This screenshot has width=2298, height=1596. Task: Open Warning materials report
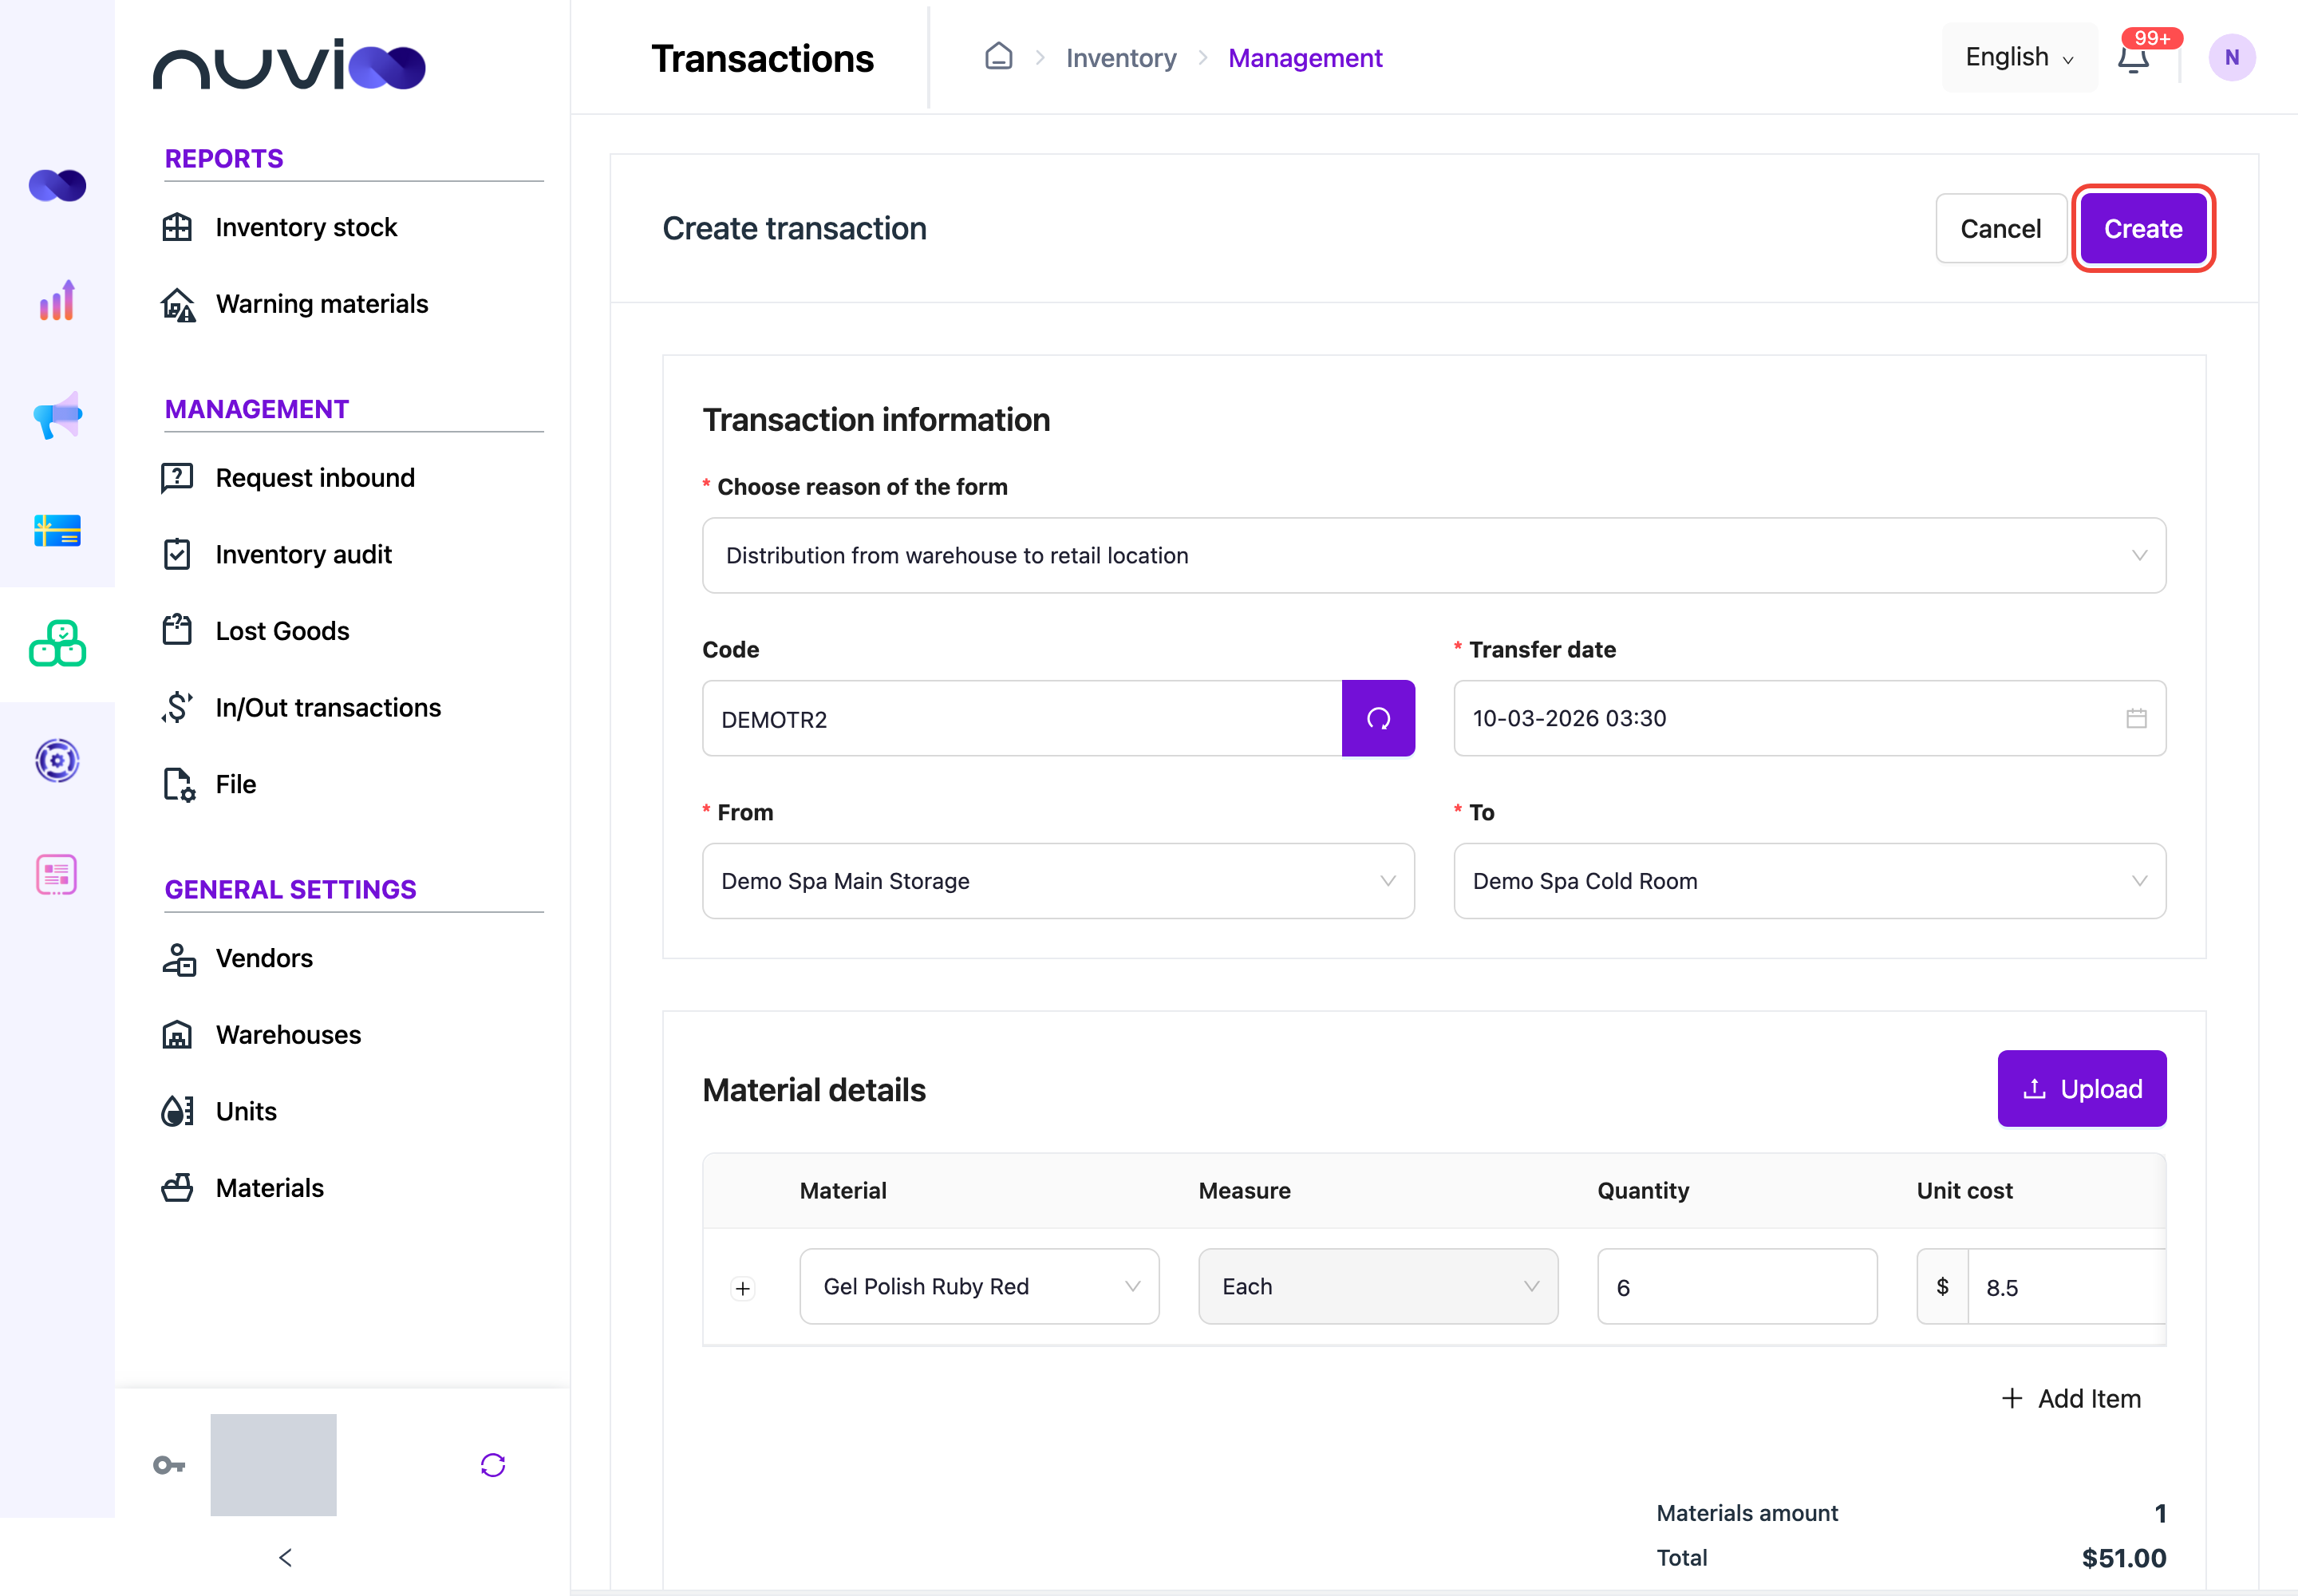click(321, 304)
